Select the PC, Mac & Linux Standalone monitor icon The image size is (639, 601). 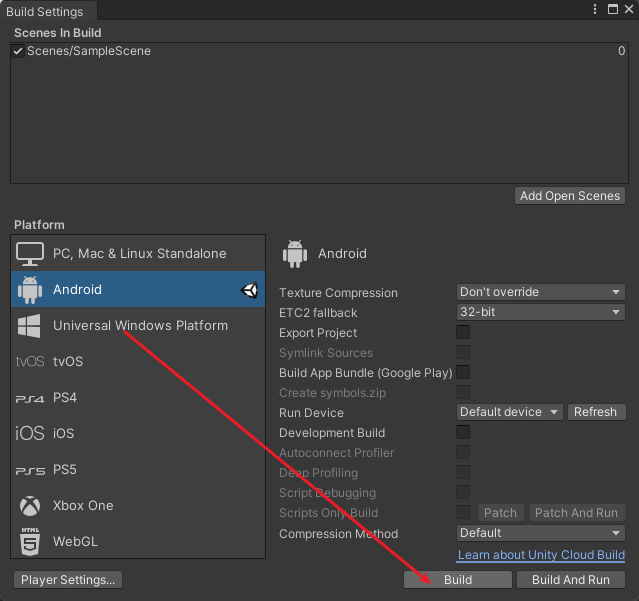(30, 253)
